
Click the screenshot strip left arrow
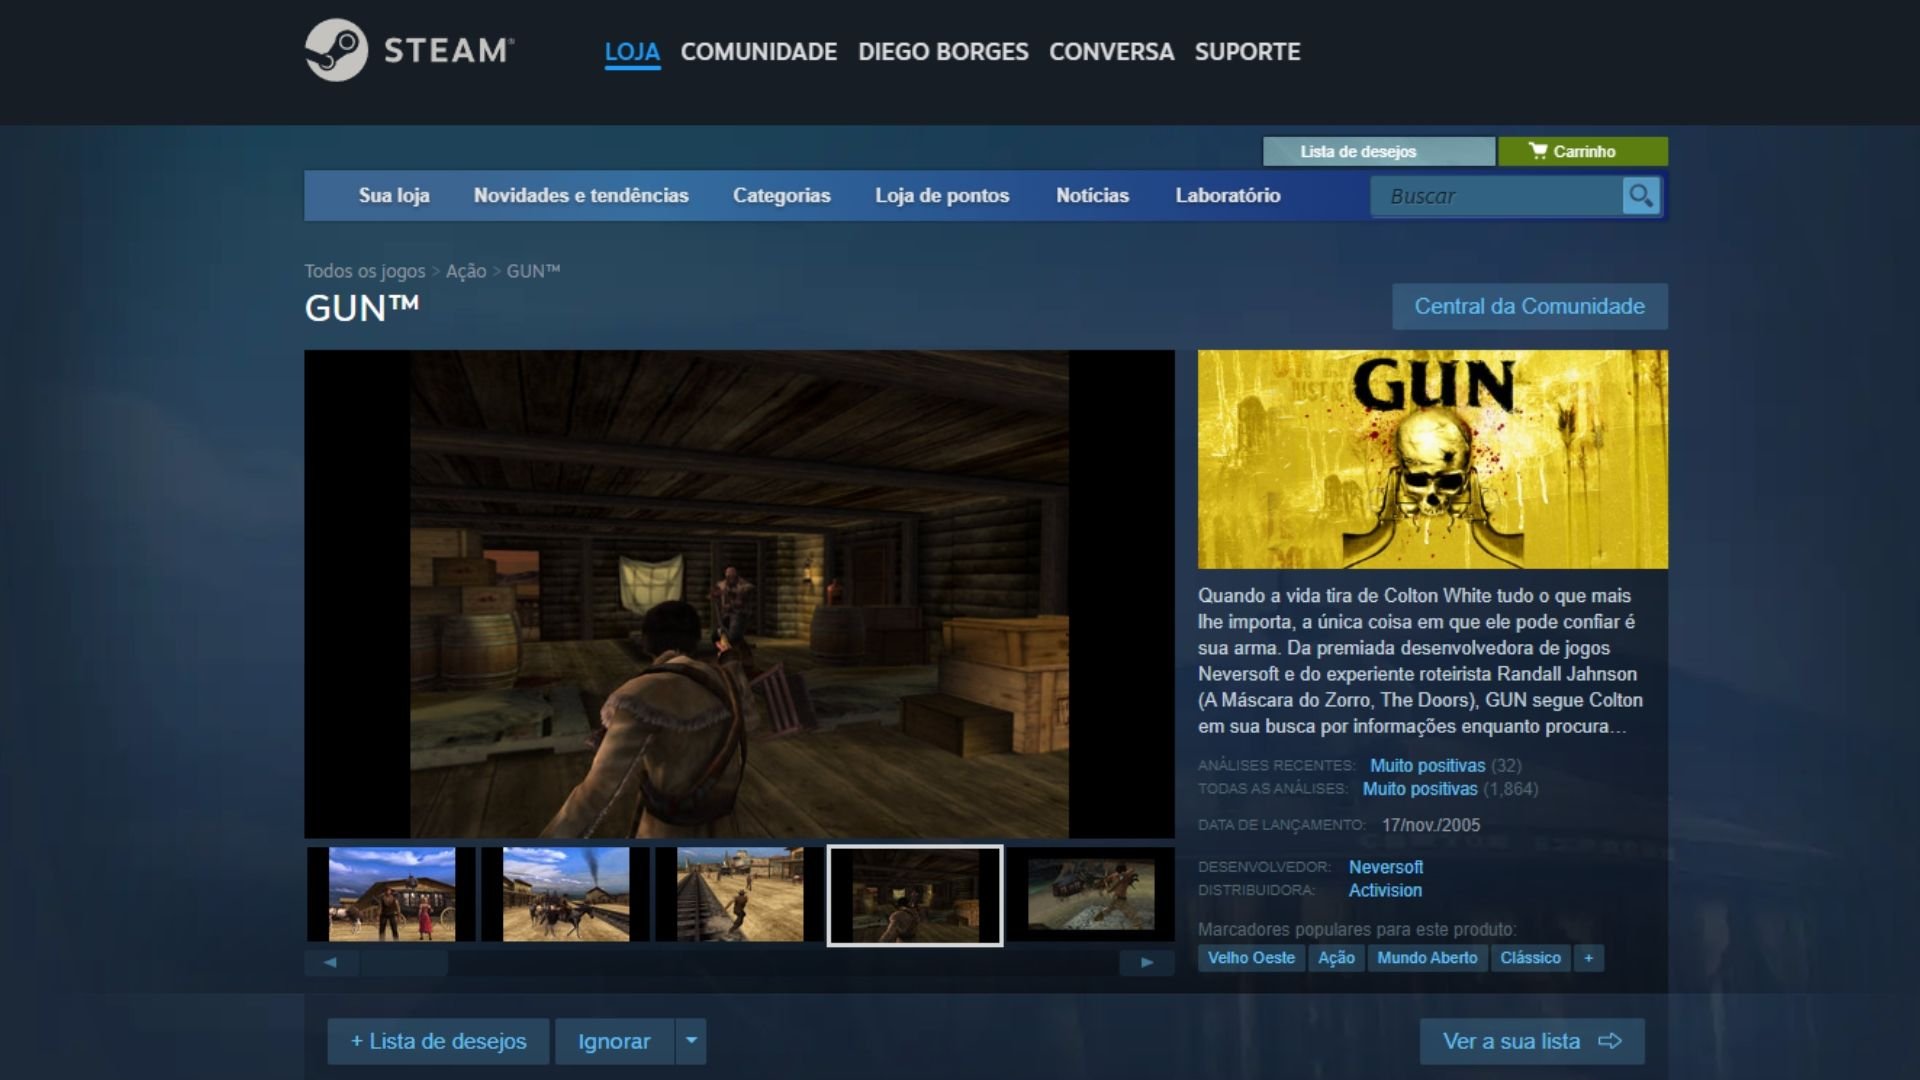tap(331, 962)
